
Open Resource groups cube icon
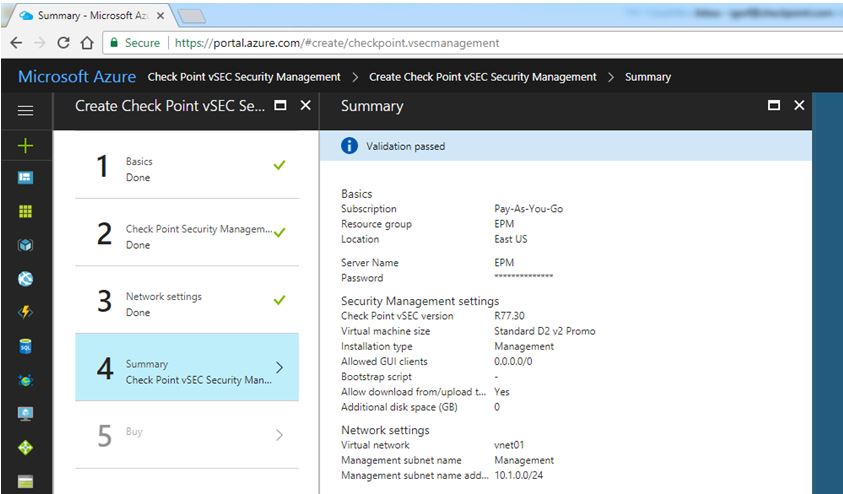pyautogui.click(x=25, y=245)
